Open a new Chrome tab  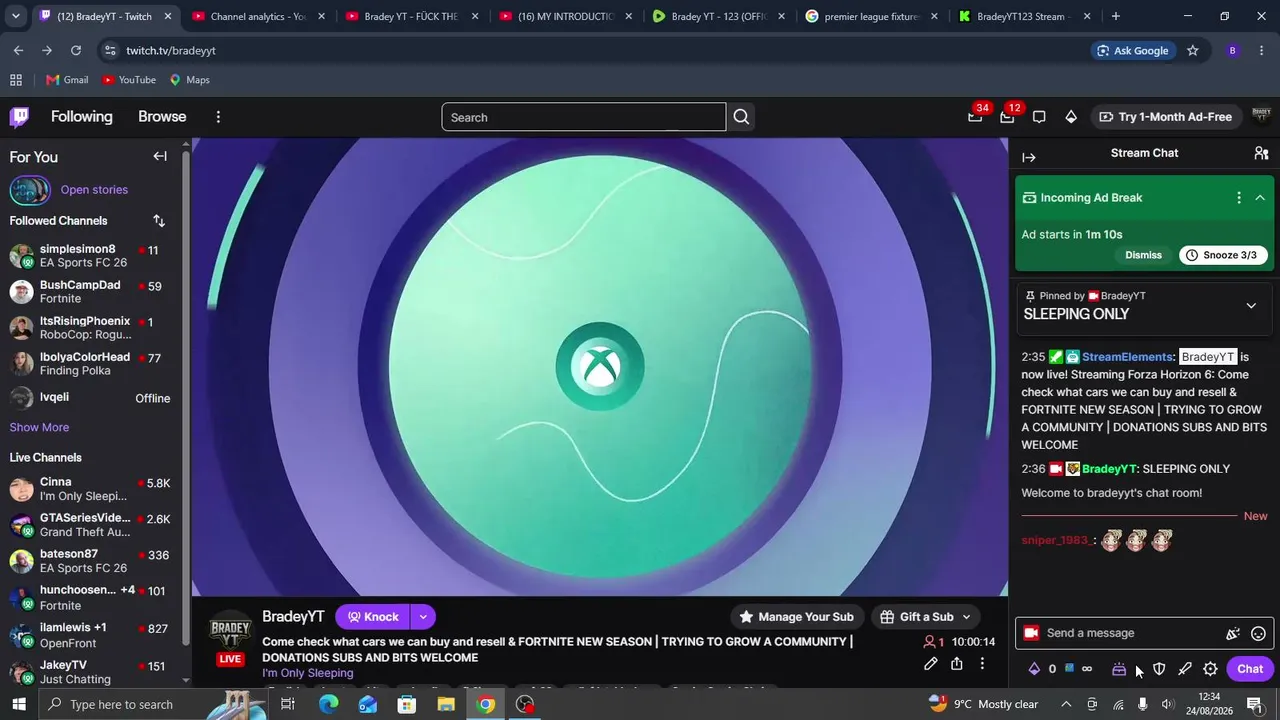(1116, 16)
